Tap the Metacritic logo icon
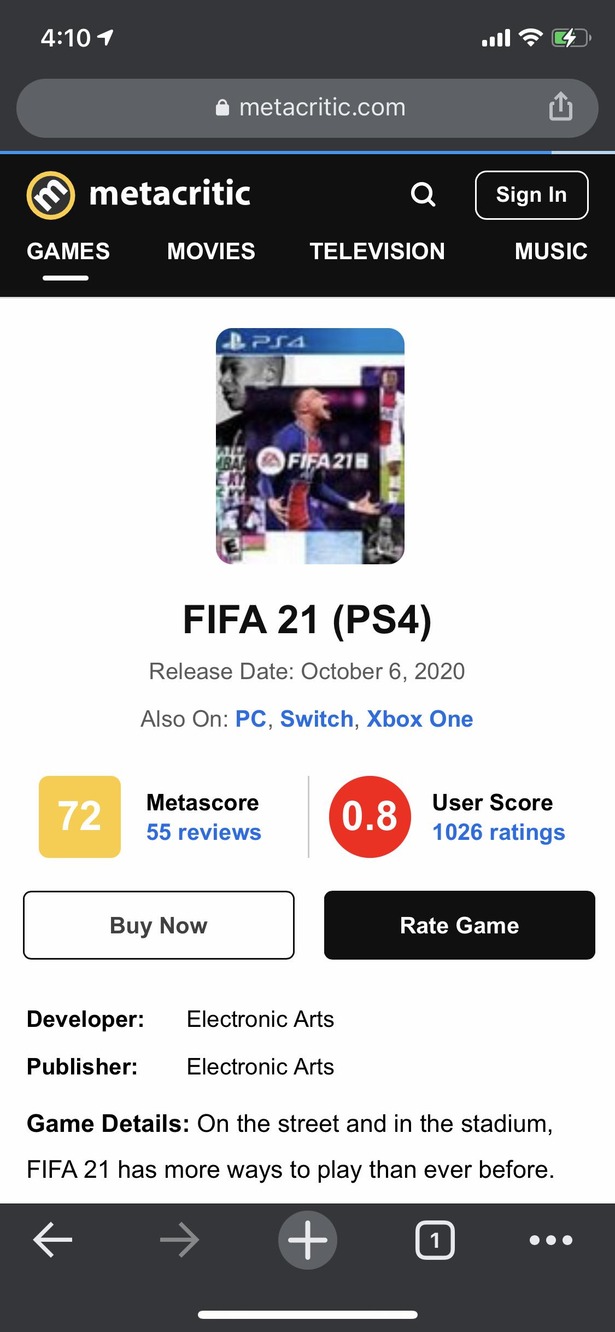615x1332 pixels. tap(50, 194)
